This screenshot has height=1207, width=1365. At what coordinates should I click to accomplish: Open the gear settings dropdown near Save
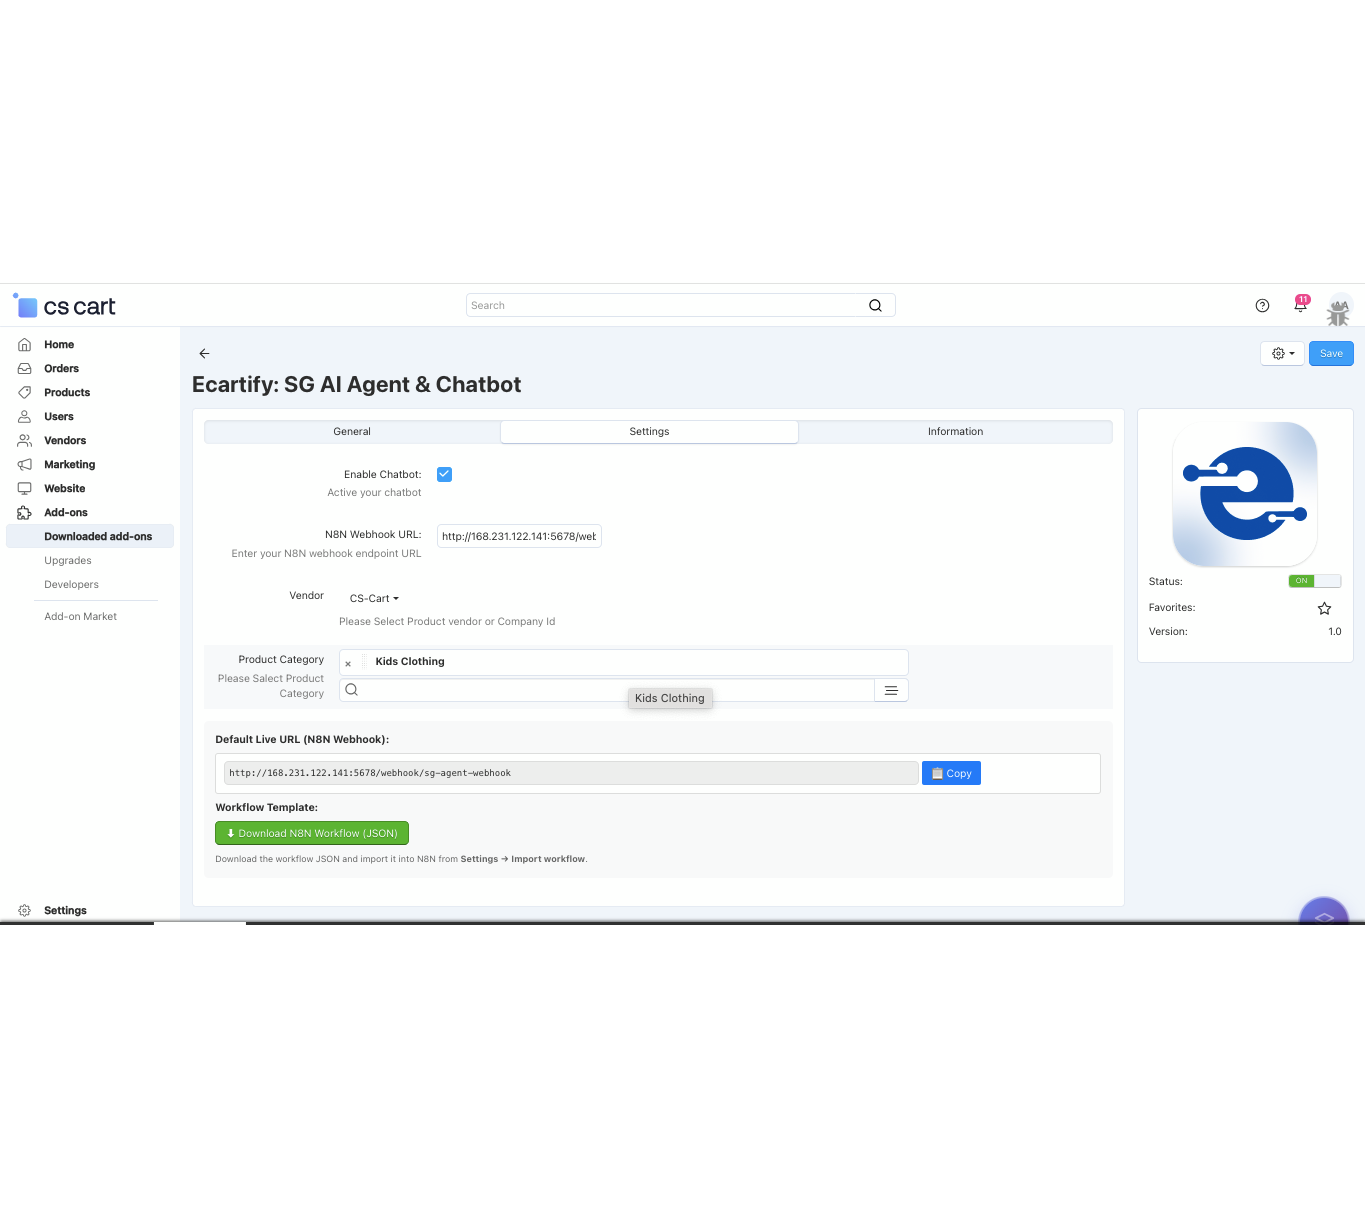[x=1282, y=353]
